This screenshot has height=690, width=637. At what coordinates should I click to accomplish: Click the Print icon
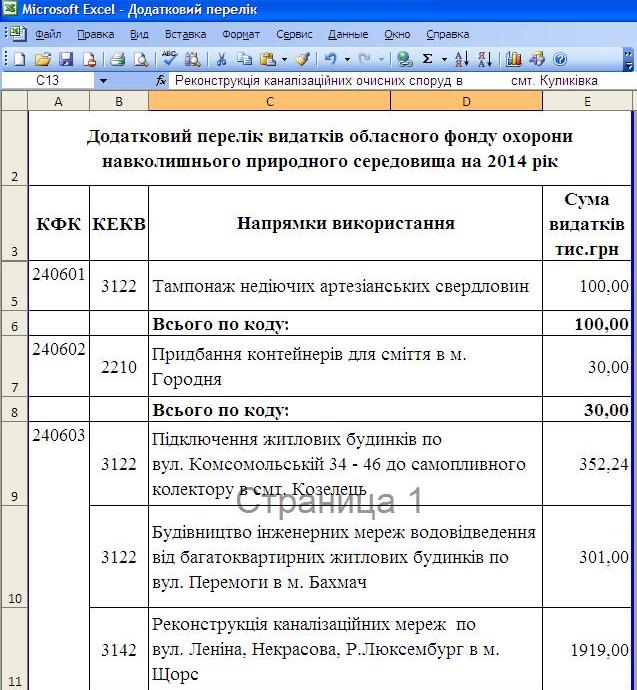[117, 59]
